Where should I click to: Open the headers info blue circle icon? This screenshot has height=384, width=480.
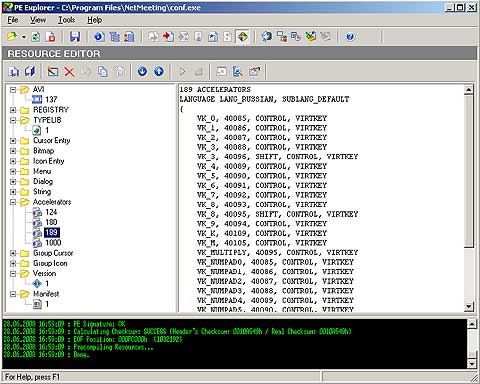[x=99, y=37]
